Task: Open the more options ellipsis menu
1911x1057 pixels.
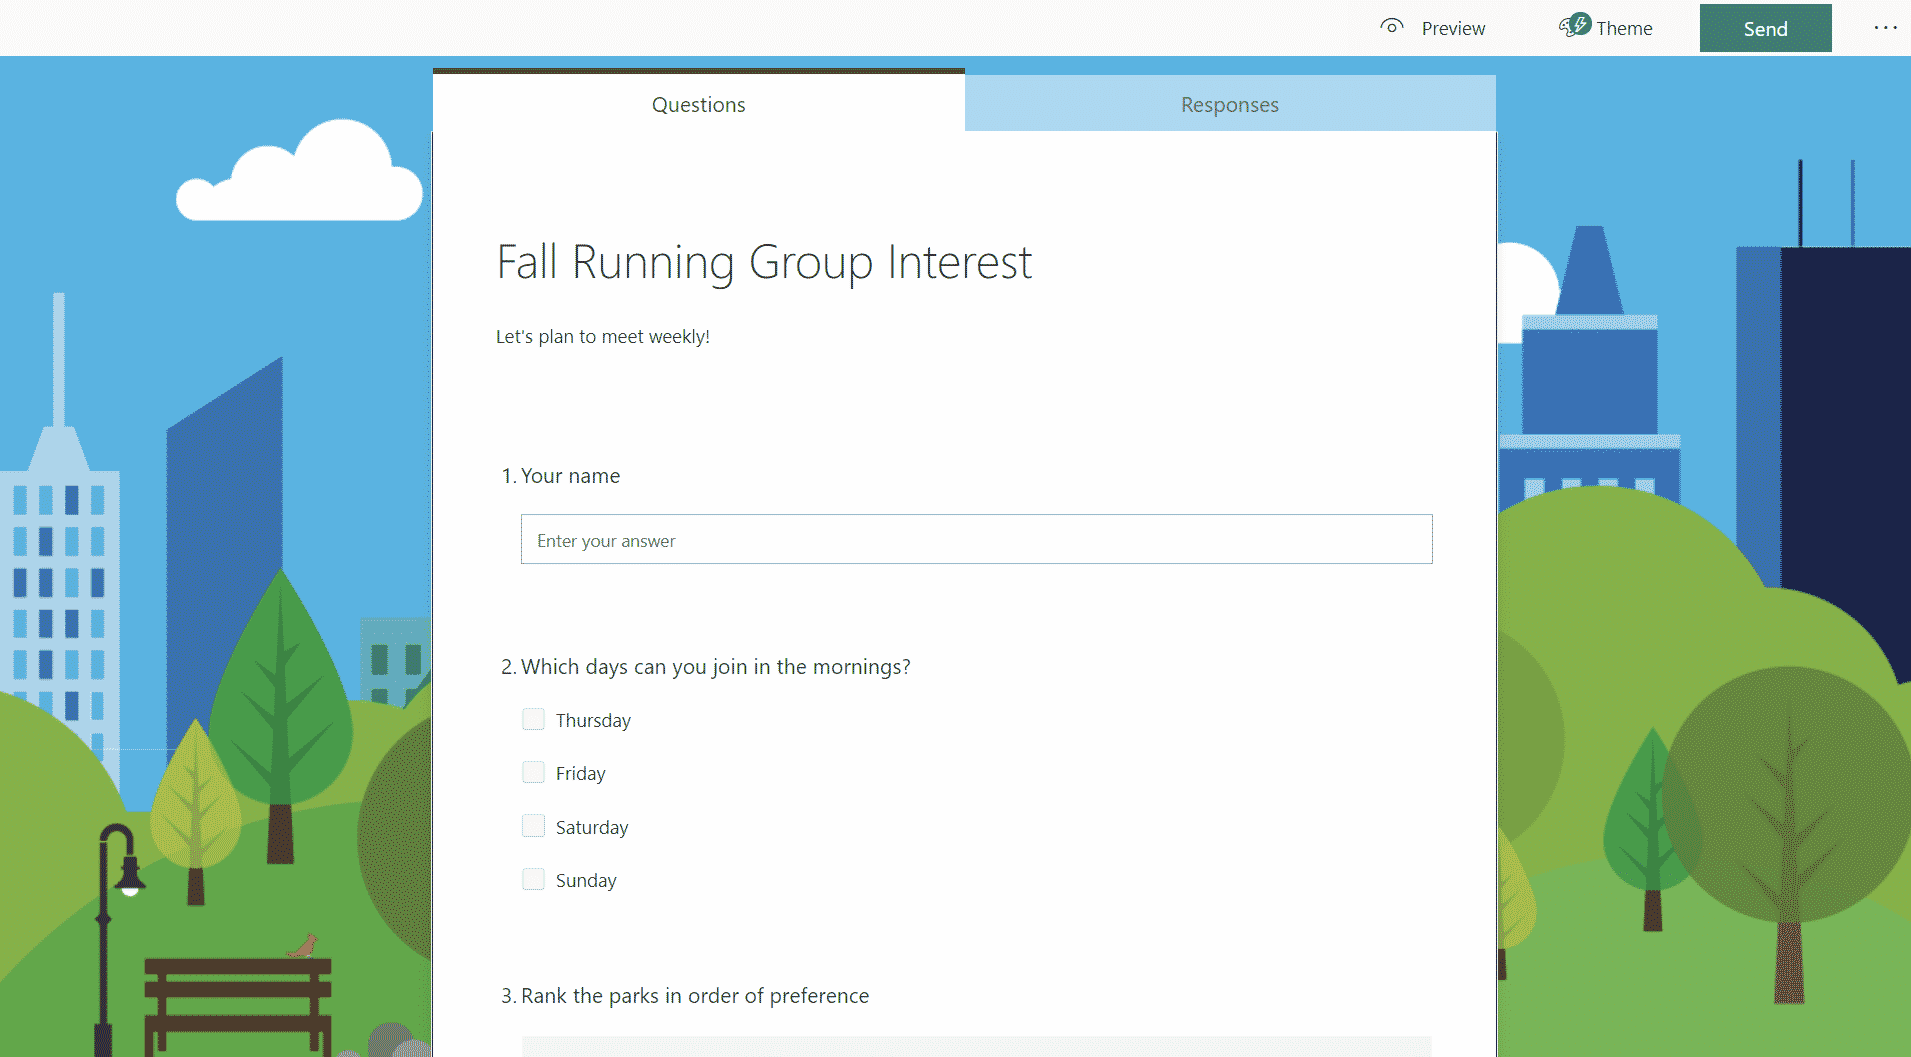Action: tap(1885, 28)
